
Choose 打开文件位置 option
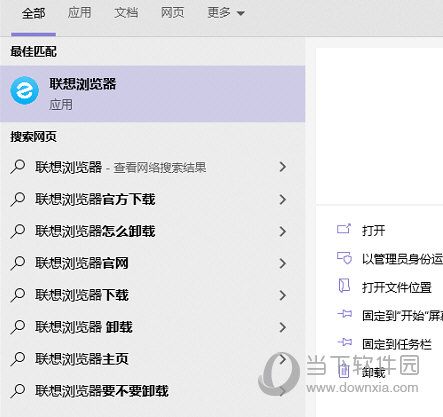pyautogui.click(x=397, y=287)
